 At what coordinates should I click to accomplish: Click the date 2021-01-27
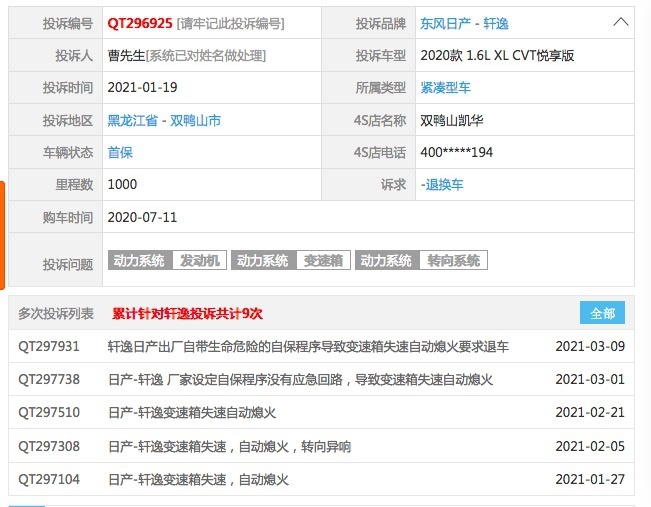(590, 479)
